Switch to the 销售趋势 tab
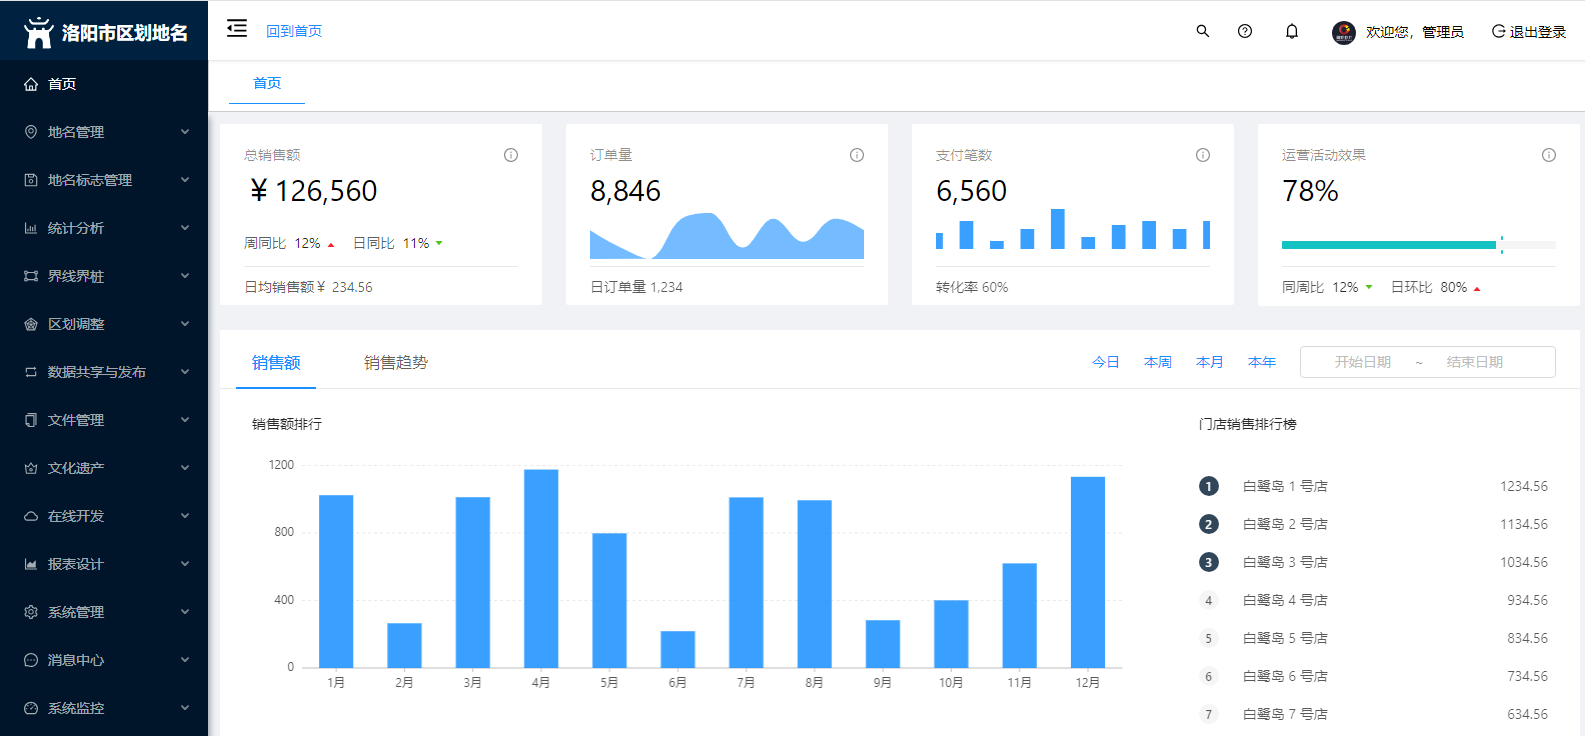The image size is (1585, 736). (x=396, y=363)
